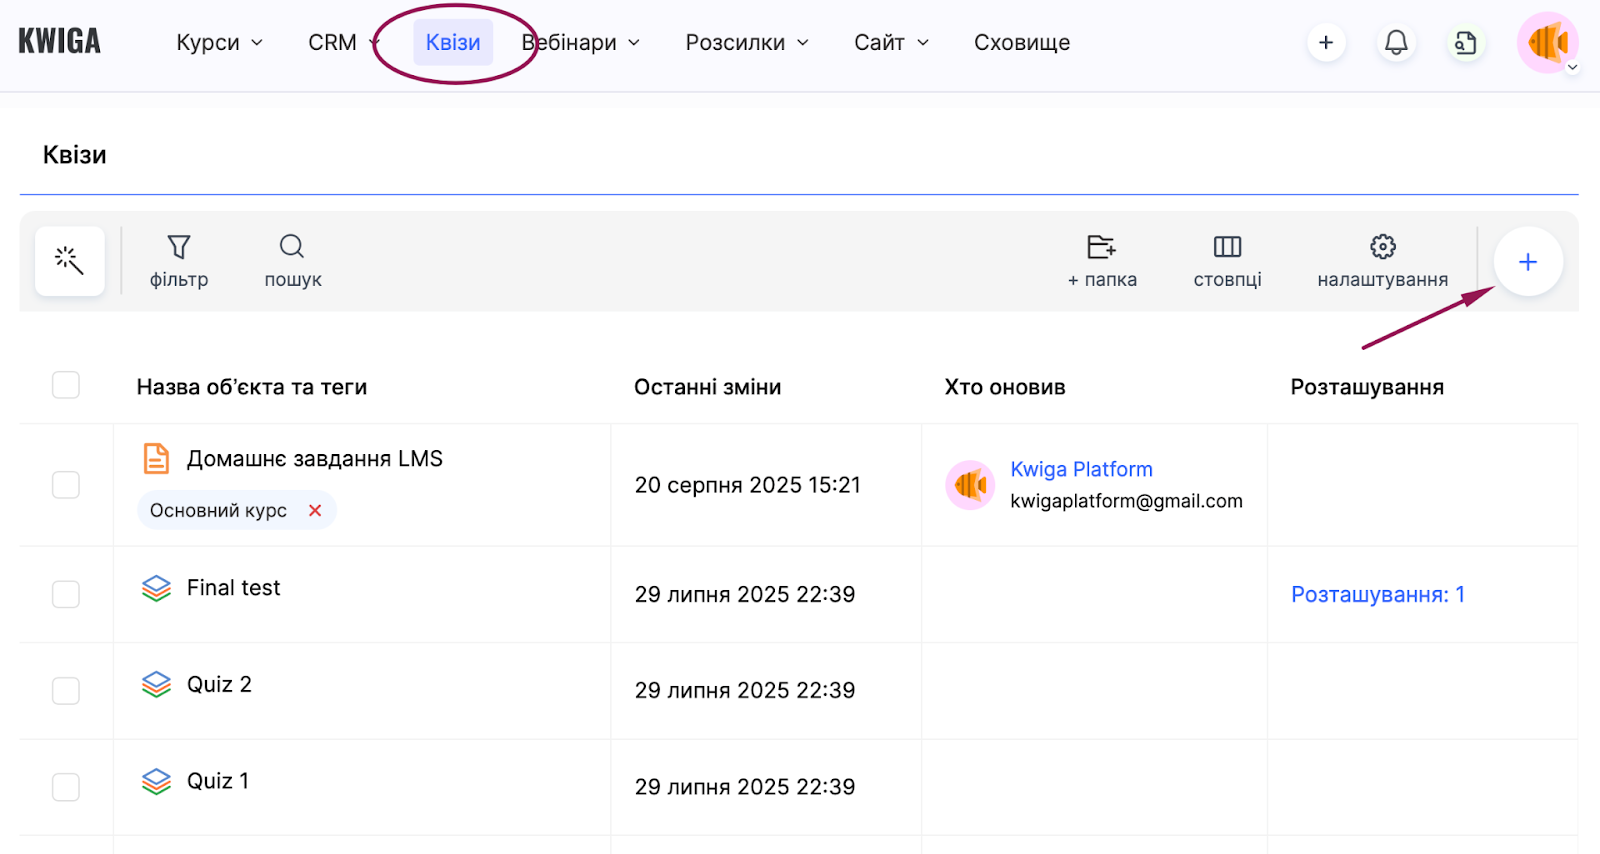
Task: Open the notifications bell
Action: 1396,43
